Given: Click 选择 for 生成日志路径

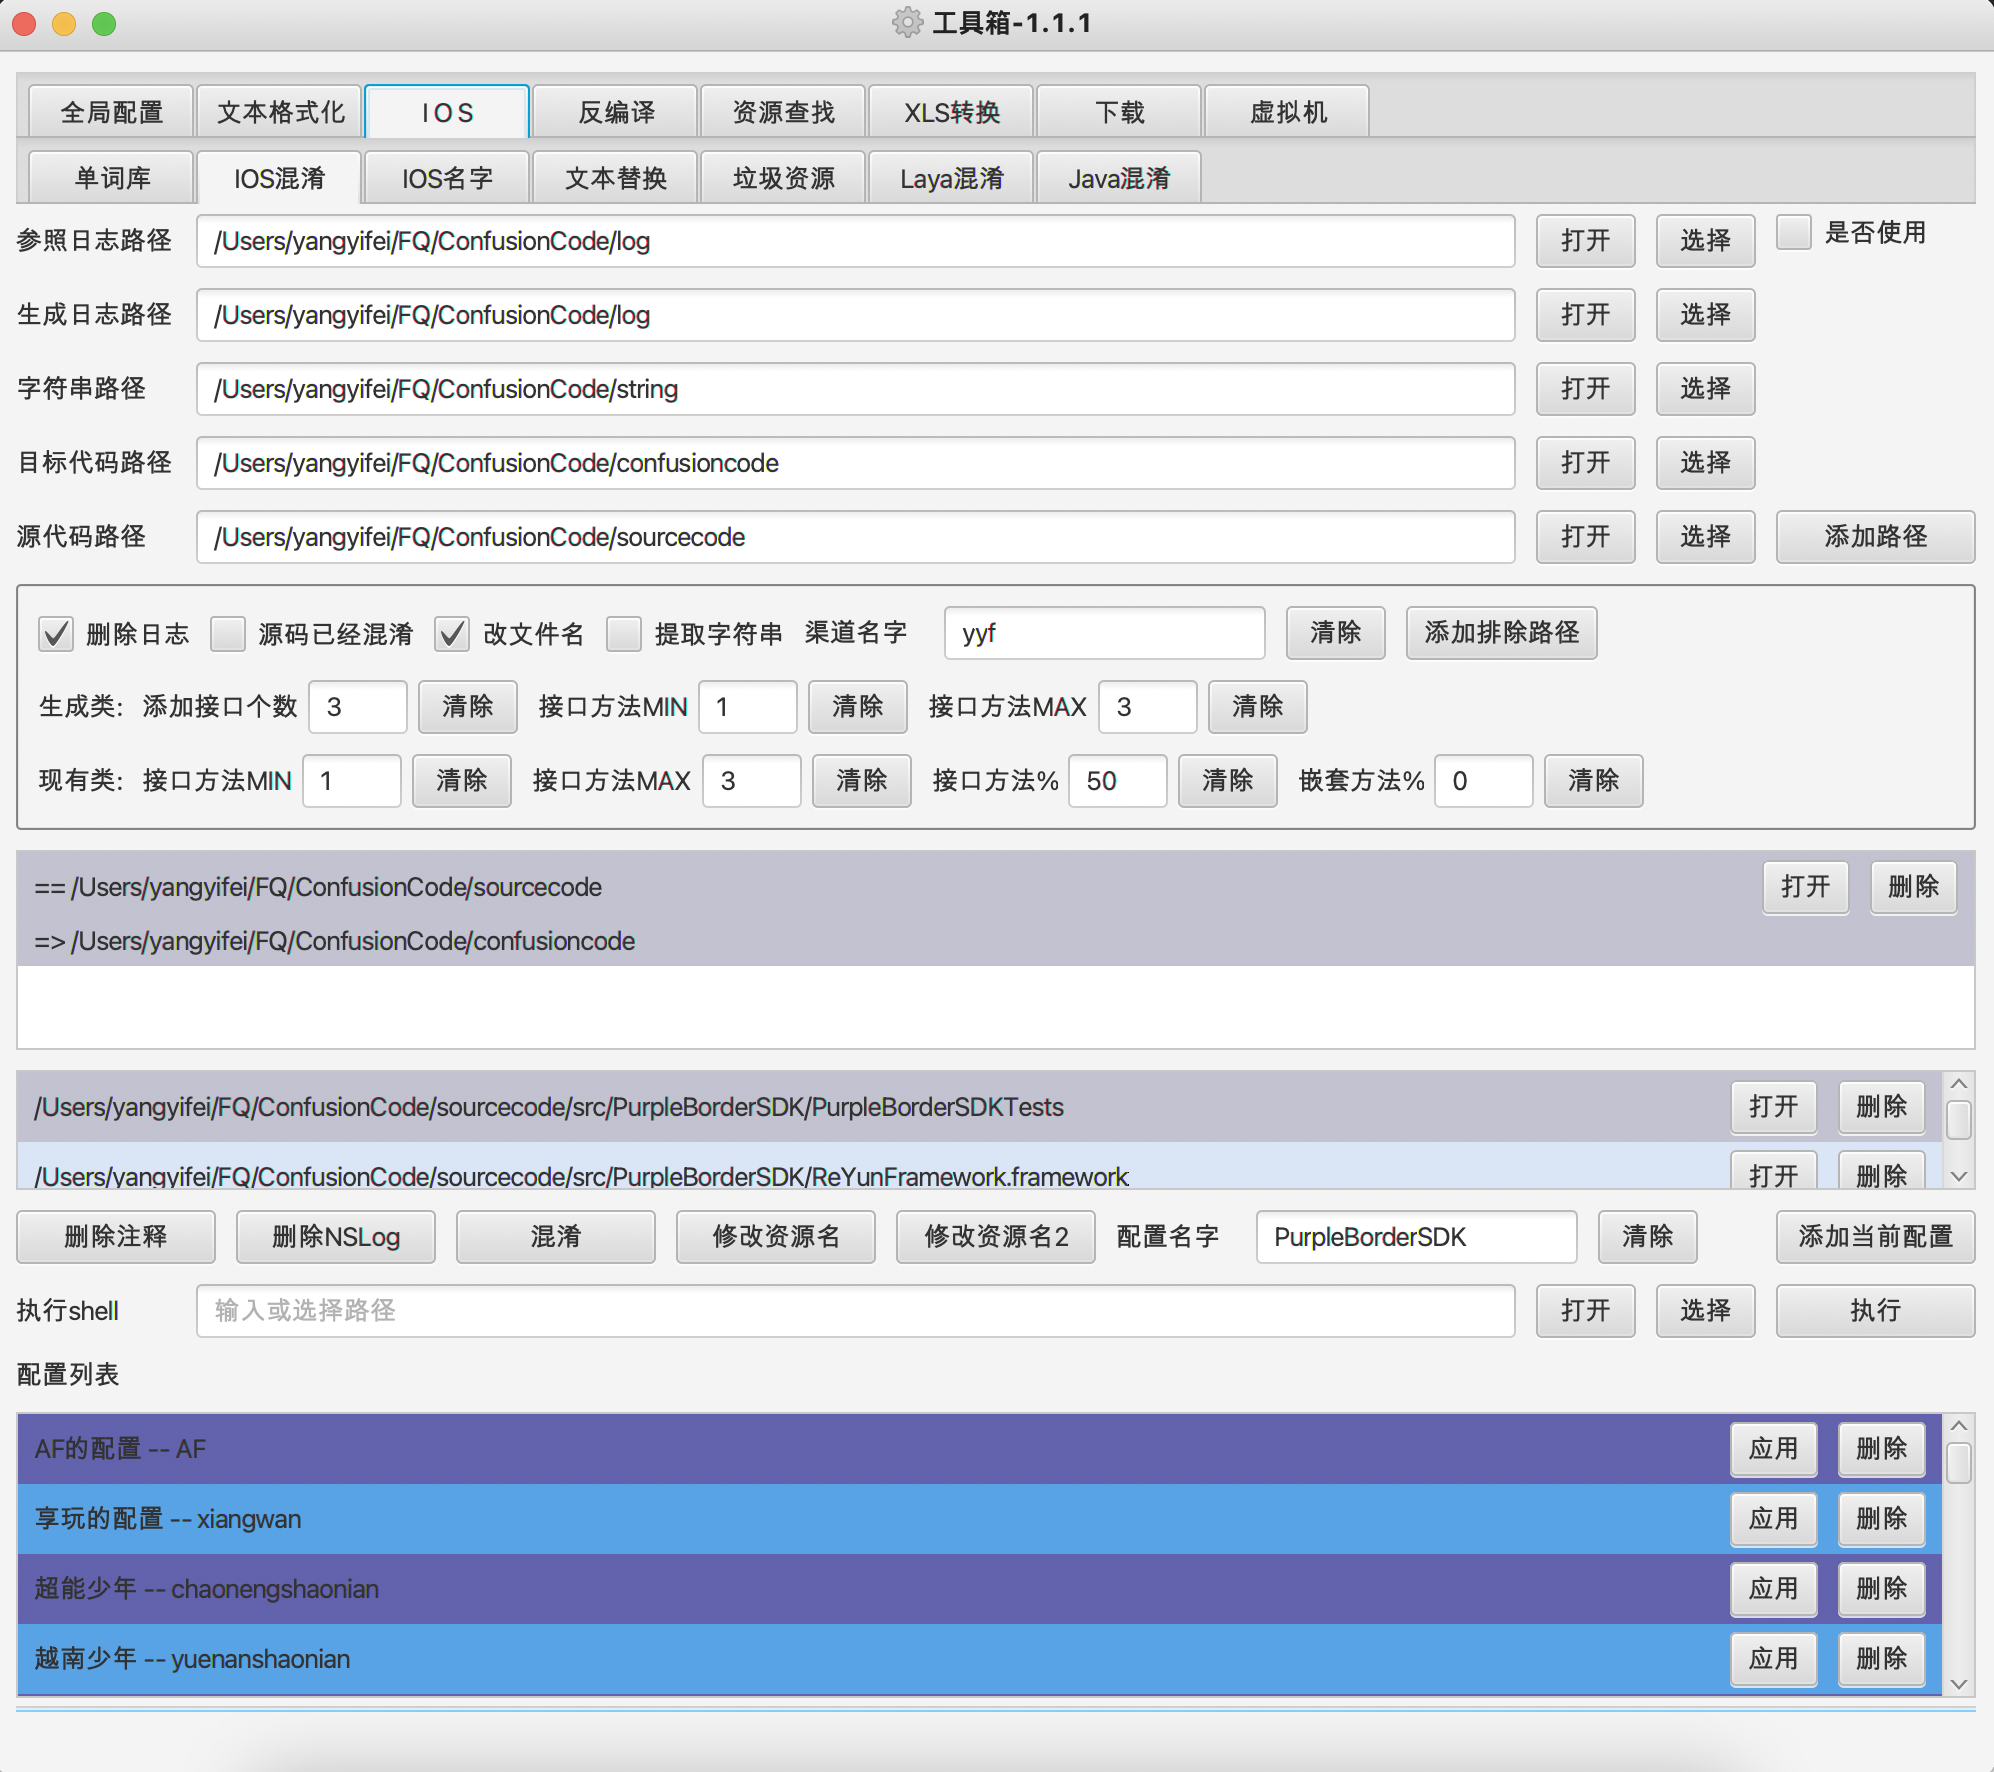Looking at the screenshot, I should click(1706, 315).
